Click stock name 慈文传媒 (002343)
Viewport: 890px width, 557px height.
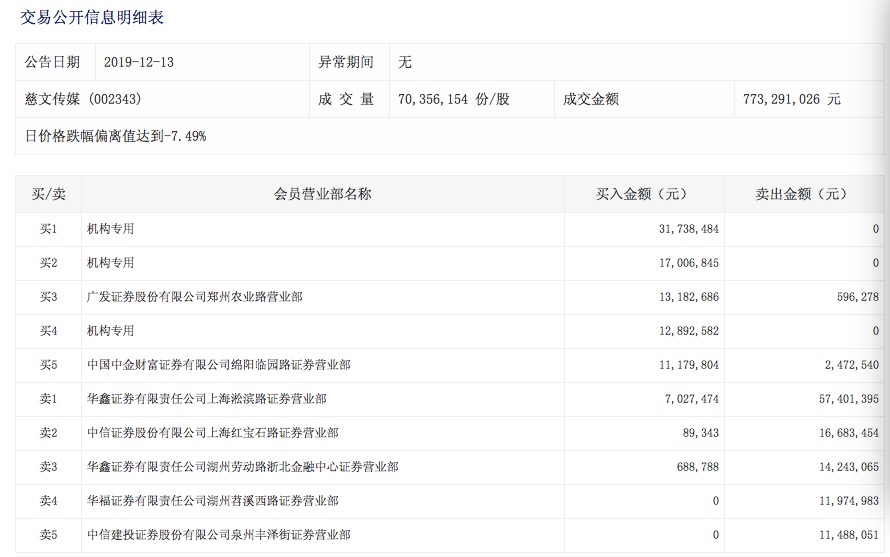(83, 99)
